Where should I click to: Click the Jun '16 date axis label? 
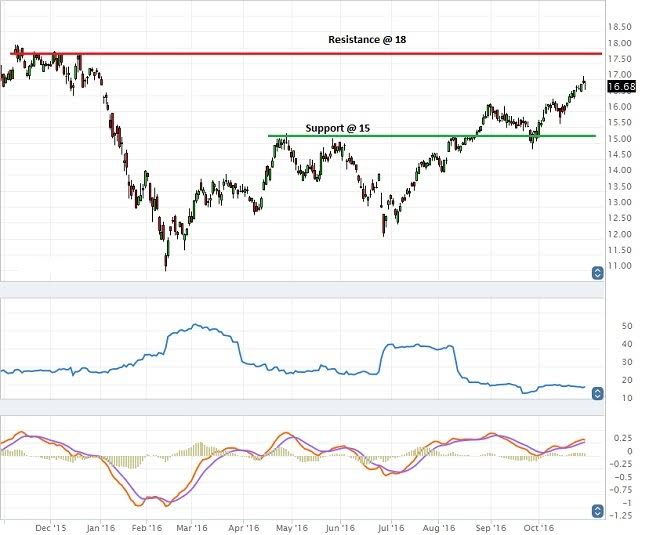click(341, 528)
